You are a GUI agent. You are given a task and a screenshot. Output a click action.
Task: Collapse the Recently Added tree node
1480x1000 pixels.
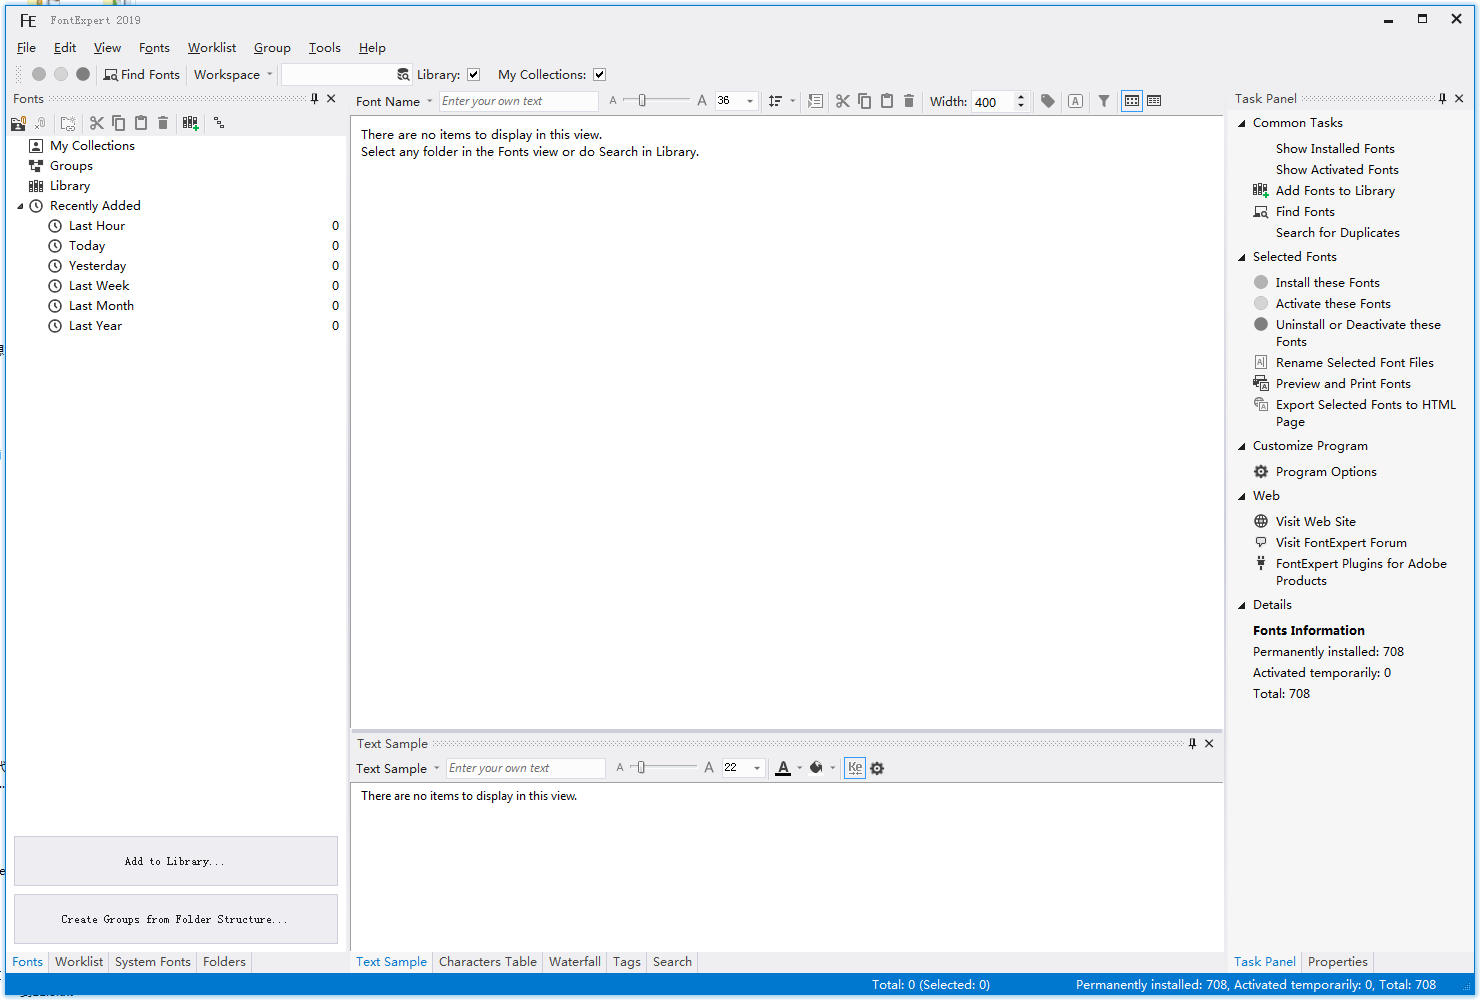pyautogui.click(x=20, y=206)
